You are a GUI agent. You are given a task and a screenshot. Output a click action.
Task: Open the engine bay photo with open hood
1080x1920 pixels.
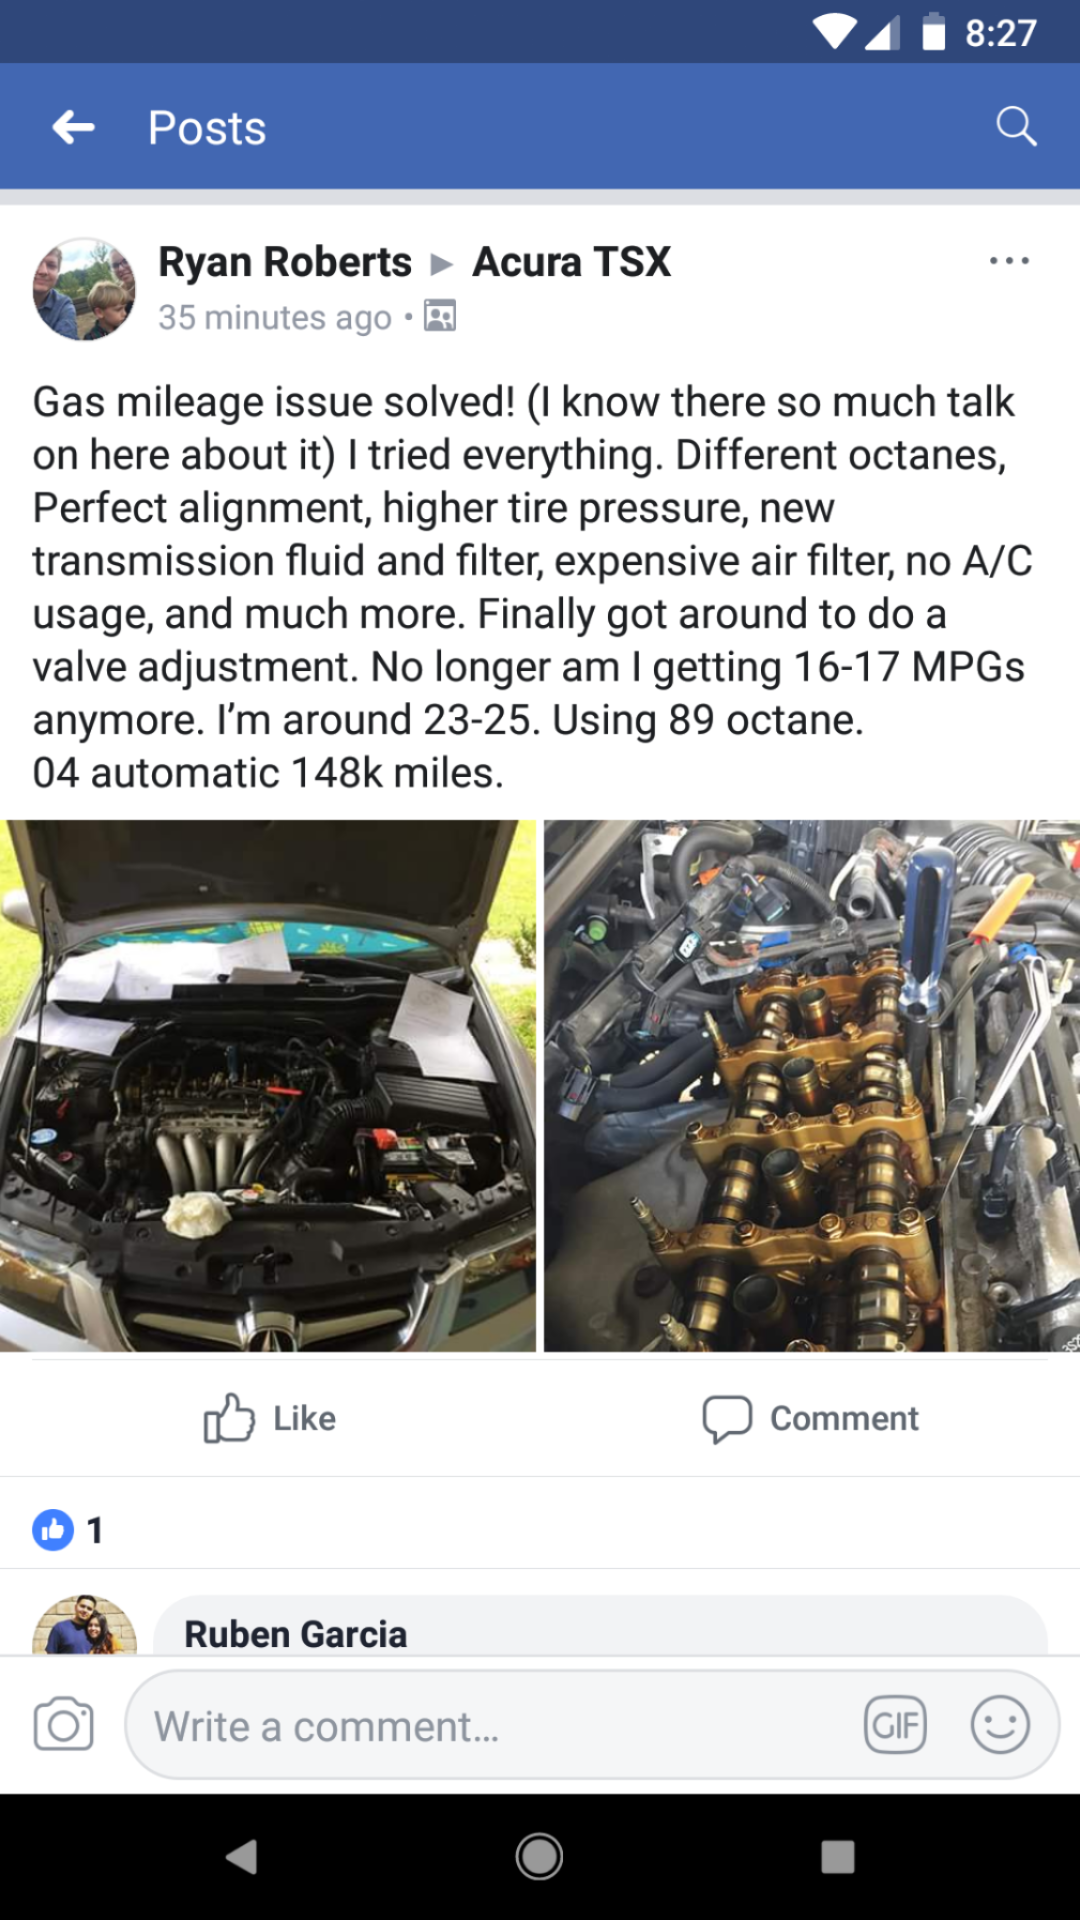[267, 1086]
